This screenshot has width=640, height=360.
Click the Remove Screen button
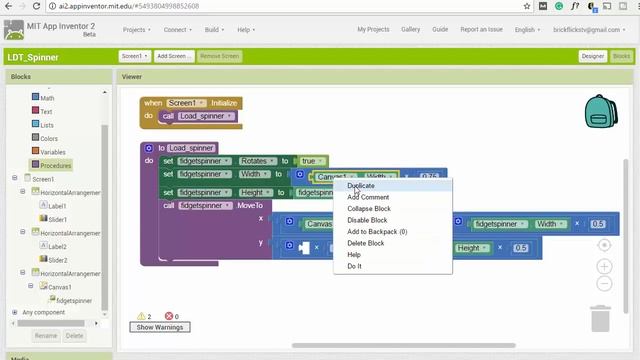tap(220, 56)
